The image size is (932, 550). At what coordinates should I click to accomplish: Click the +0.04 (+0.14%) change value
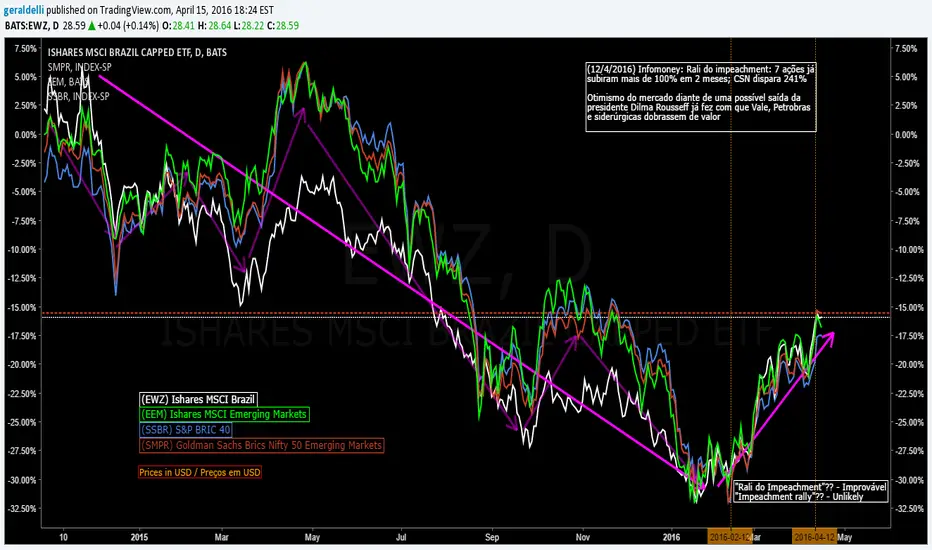128,26
